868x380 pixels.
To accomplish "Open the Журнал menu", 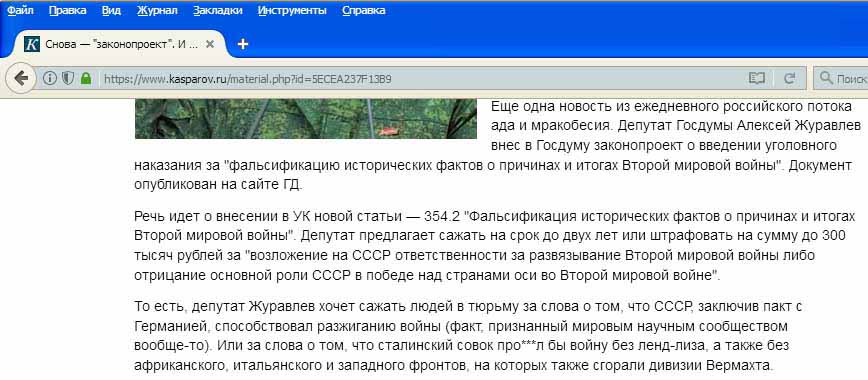I will 157,11.
